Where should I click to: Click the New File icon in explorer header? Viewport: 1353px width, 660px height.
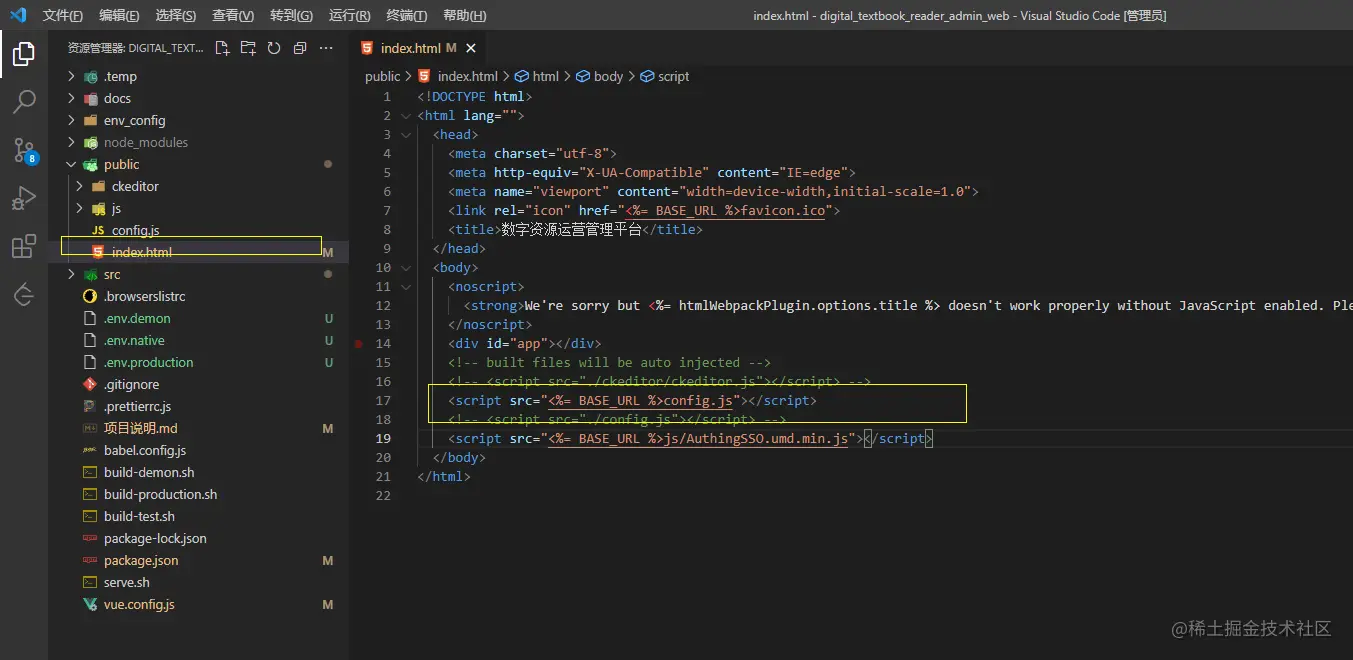pyautogui.click(x=222, y=48)
